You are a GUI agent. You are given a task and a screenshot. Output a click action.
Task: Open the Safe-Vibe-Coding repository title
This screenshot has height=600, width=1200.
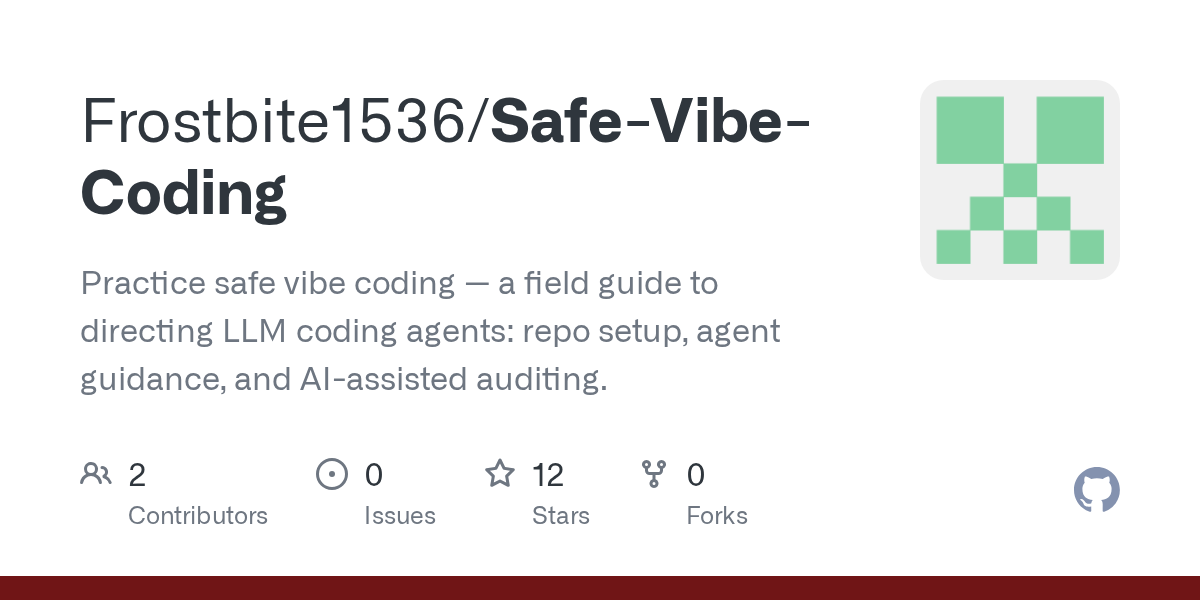click(447, 157)
